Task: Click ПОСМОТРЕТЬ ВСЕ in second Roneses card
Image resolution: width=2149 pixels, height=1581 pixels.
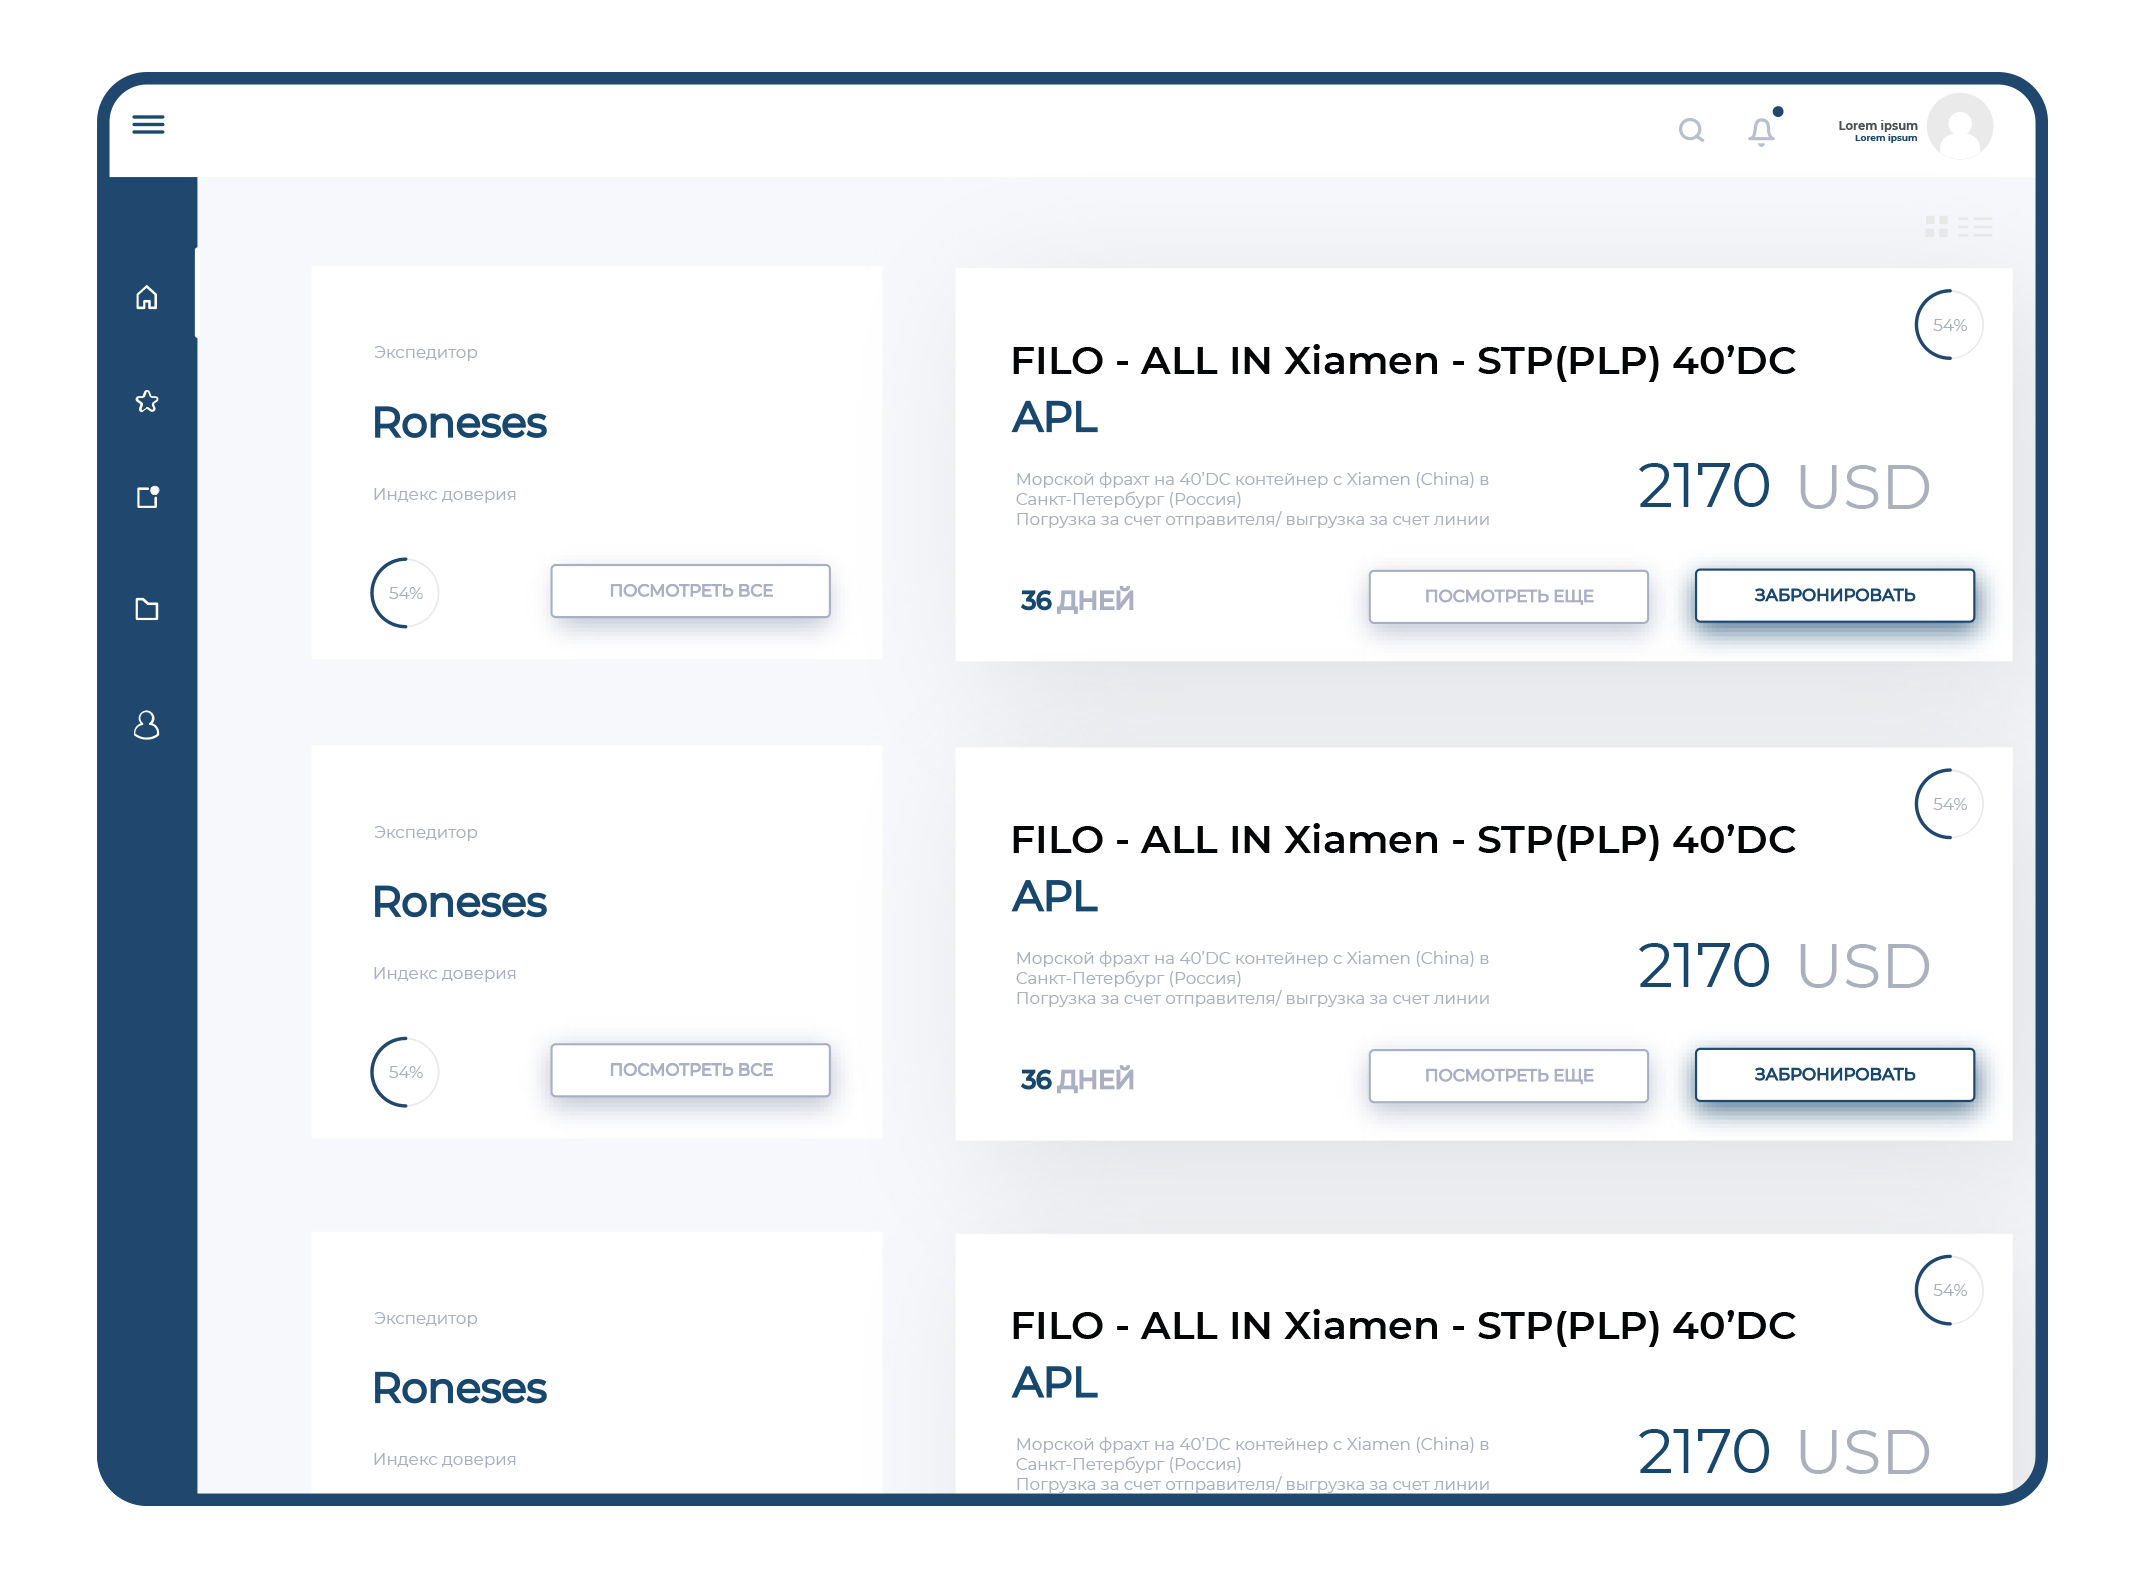Action: (691, 1070)
